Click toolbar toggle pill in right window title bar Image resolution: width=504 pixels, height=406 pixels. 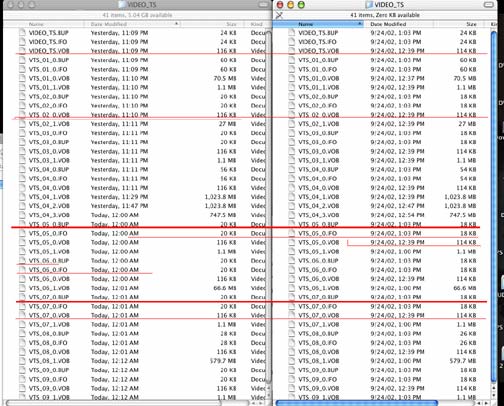point(489,5)
